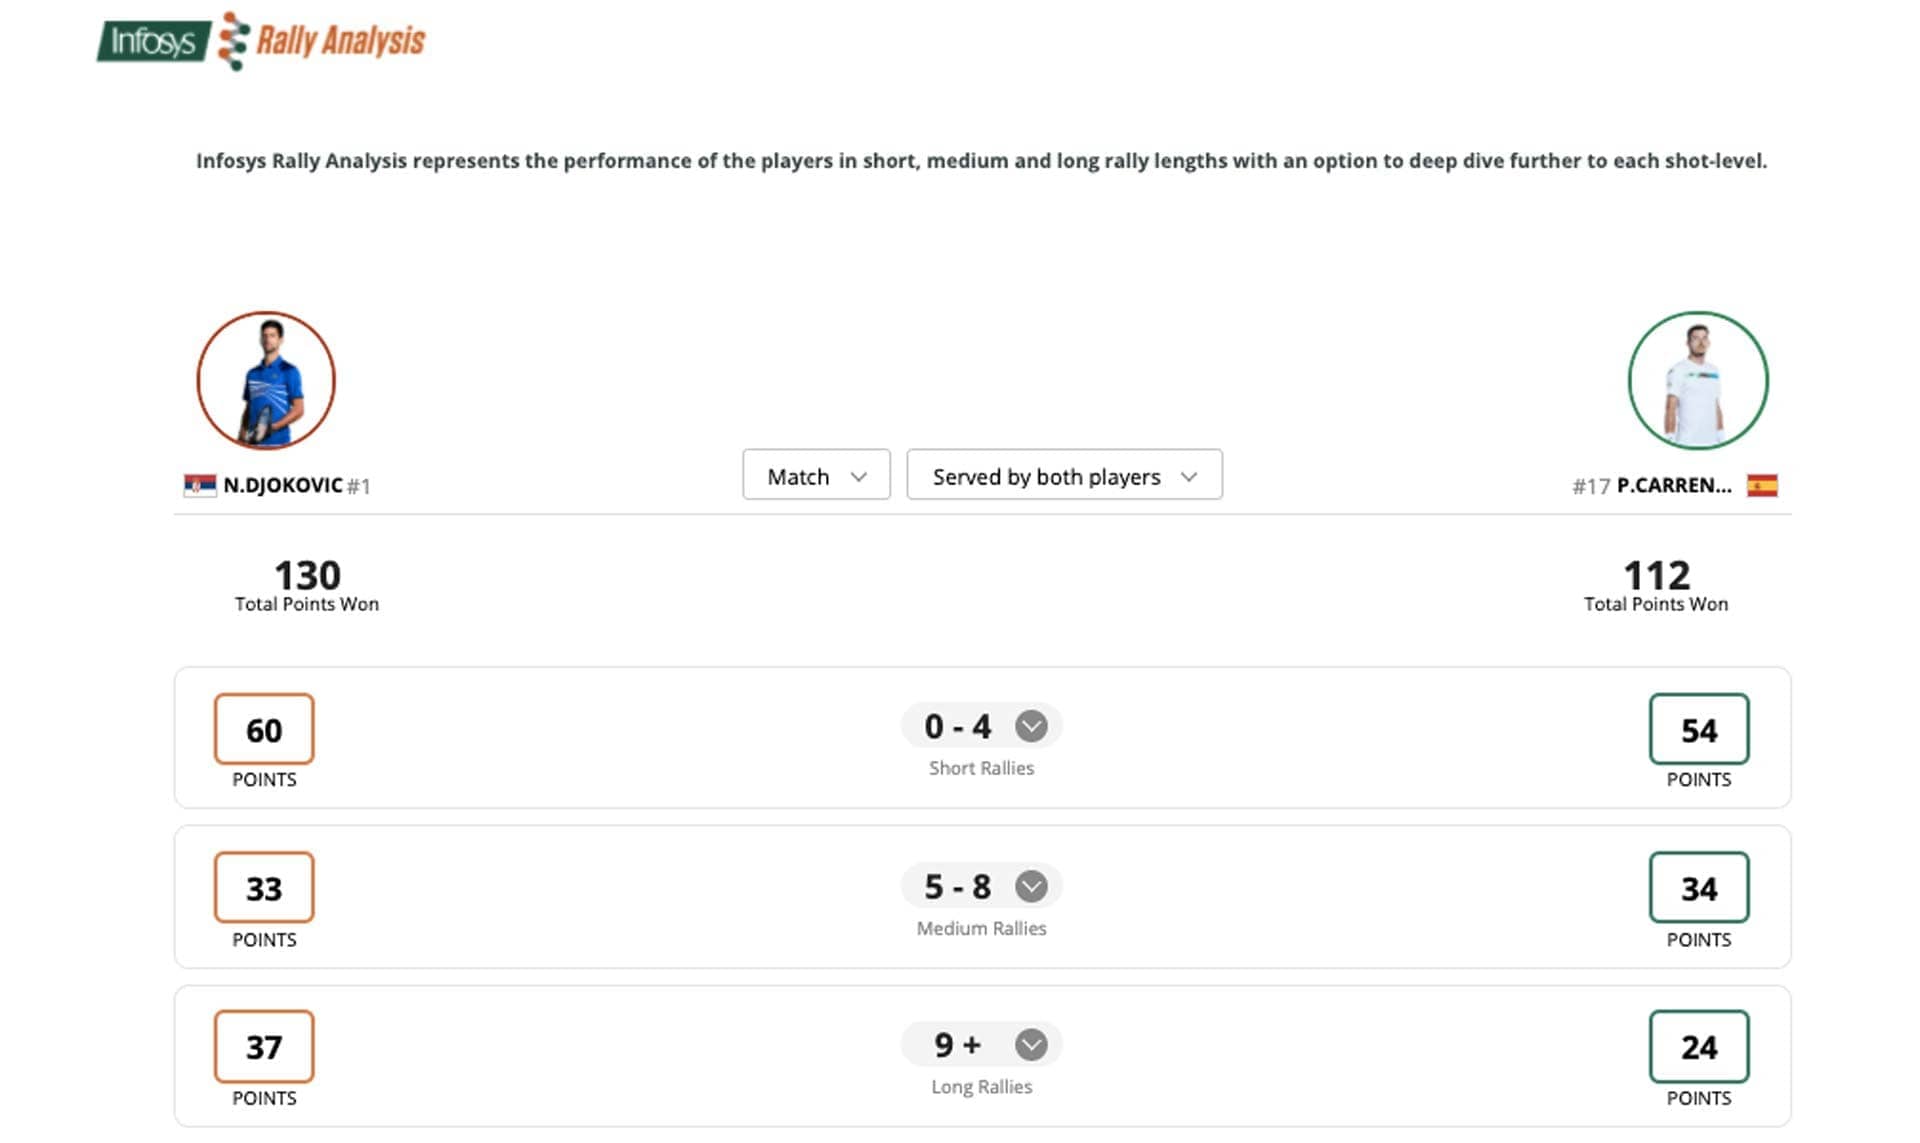Open the Match dropdown
This screenshot has width=1920, height=1143.
tap(816, 475)
